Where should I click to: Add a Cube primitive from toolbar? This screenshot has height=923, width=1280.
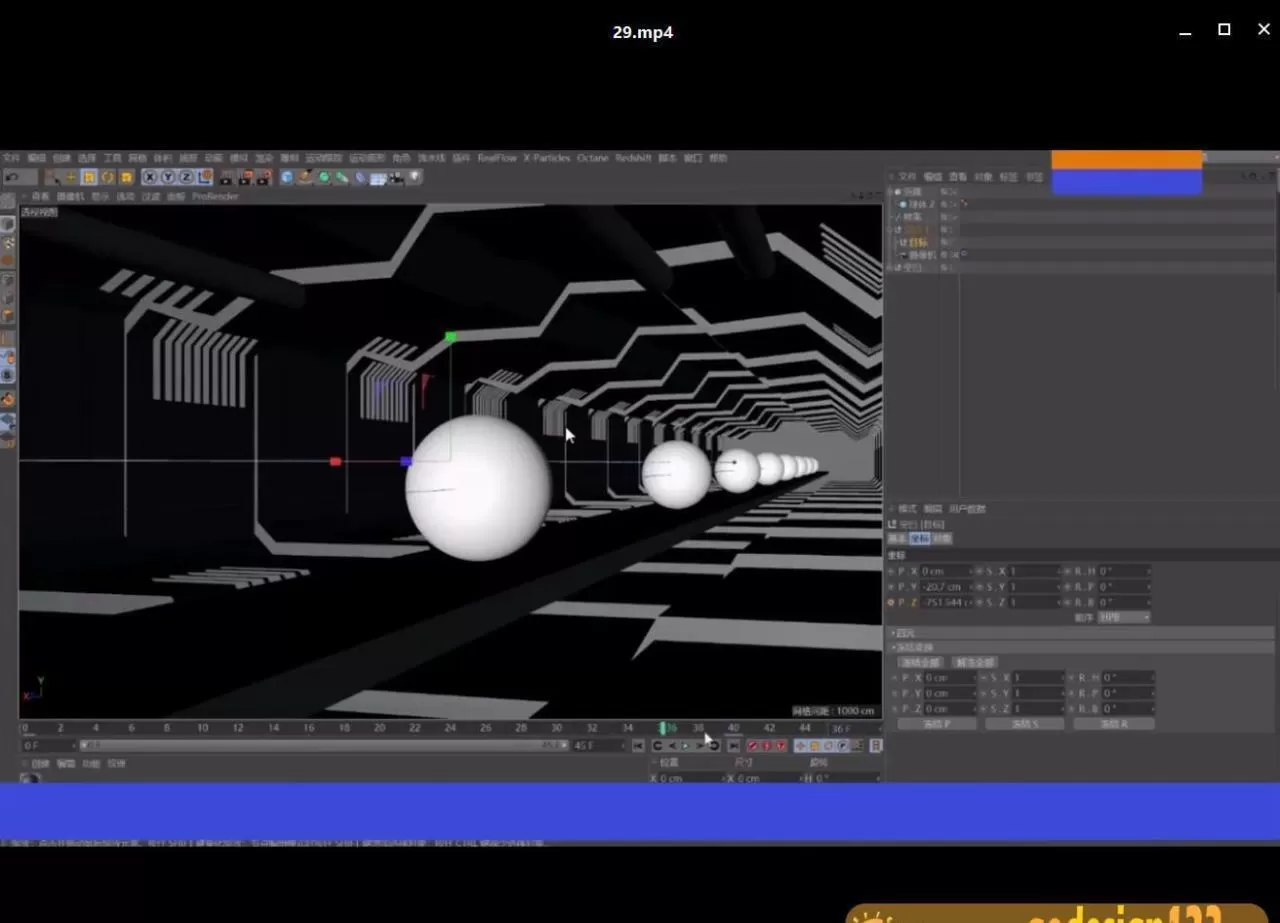pos(287,177)
